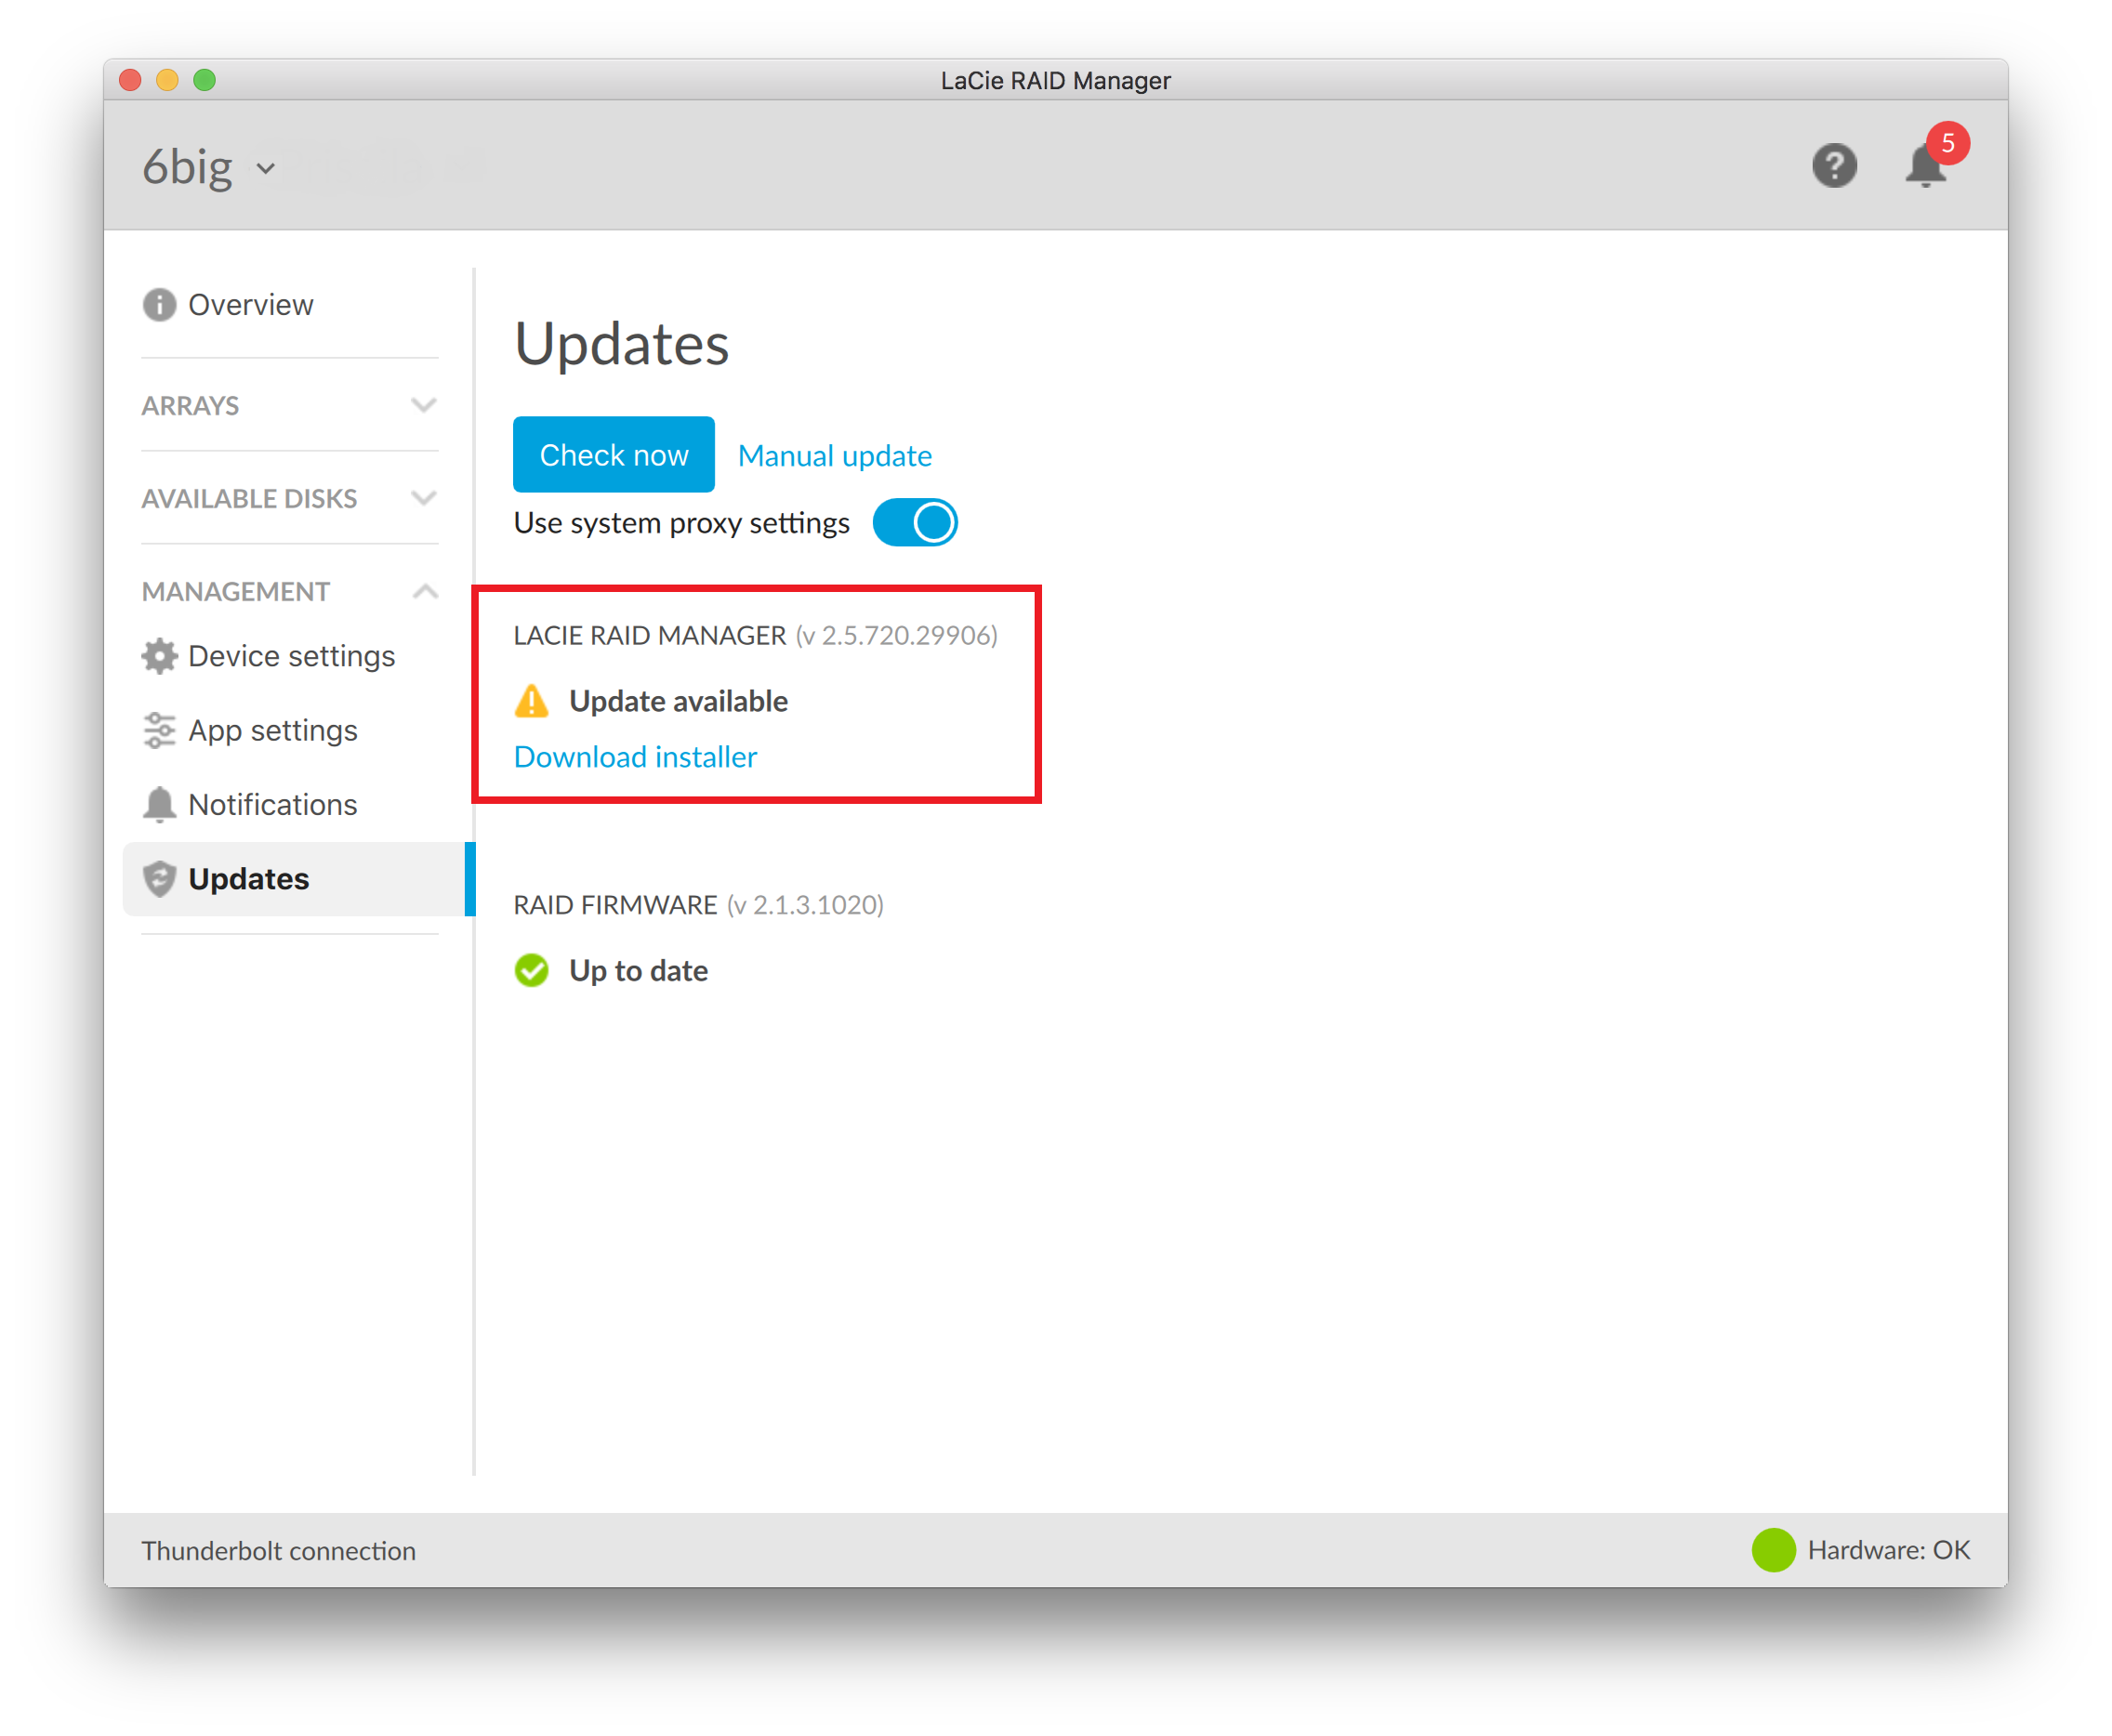Collapse the MANAGEMENT section chevron
Screen dimensions: 2112x1736
tap(424, 591)
